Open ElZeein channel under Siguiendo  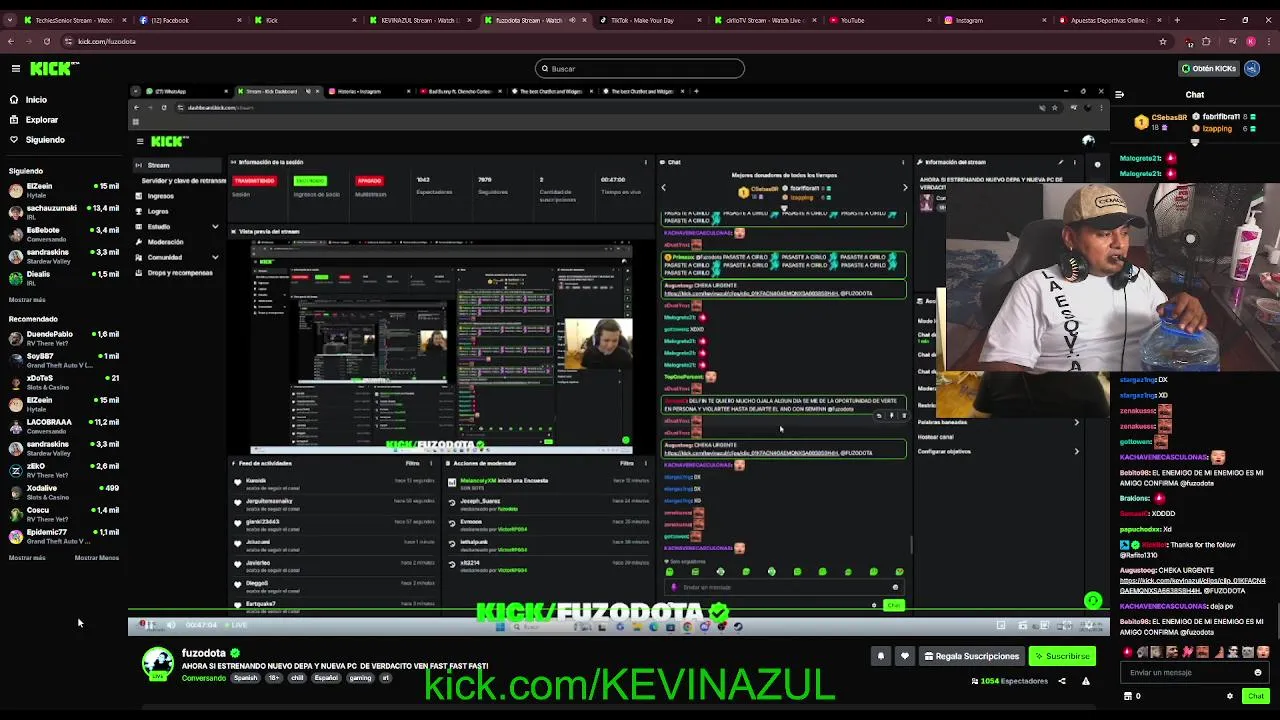point(62,190)
